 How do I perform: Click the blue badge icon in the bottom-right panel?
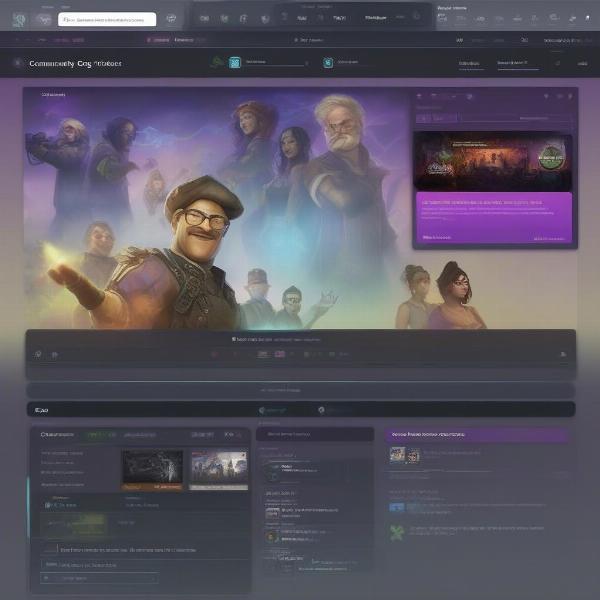click(396, 507)
